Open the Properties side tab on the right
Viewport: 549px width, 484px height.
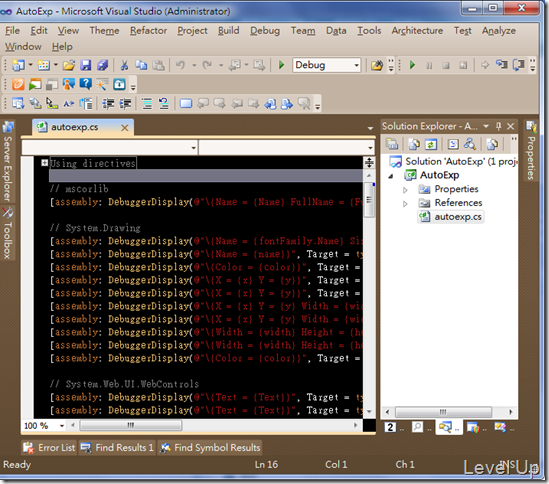531,151
